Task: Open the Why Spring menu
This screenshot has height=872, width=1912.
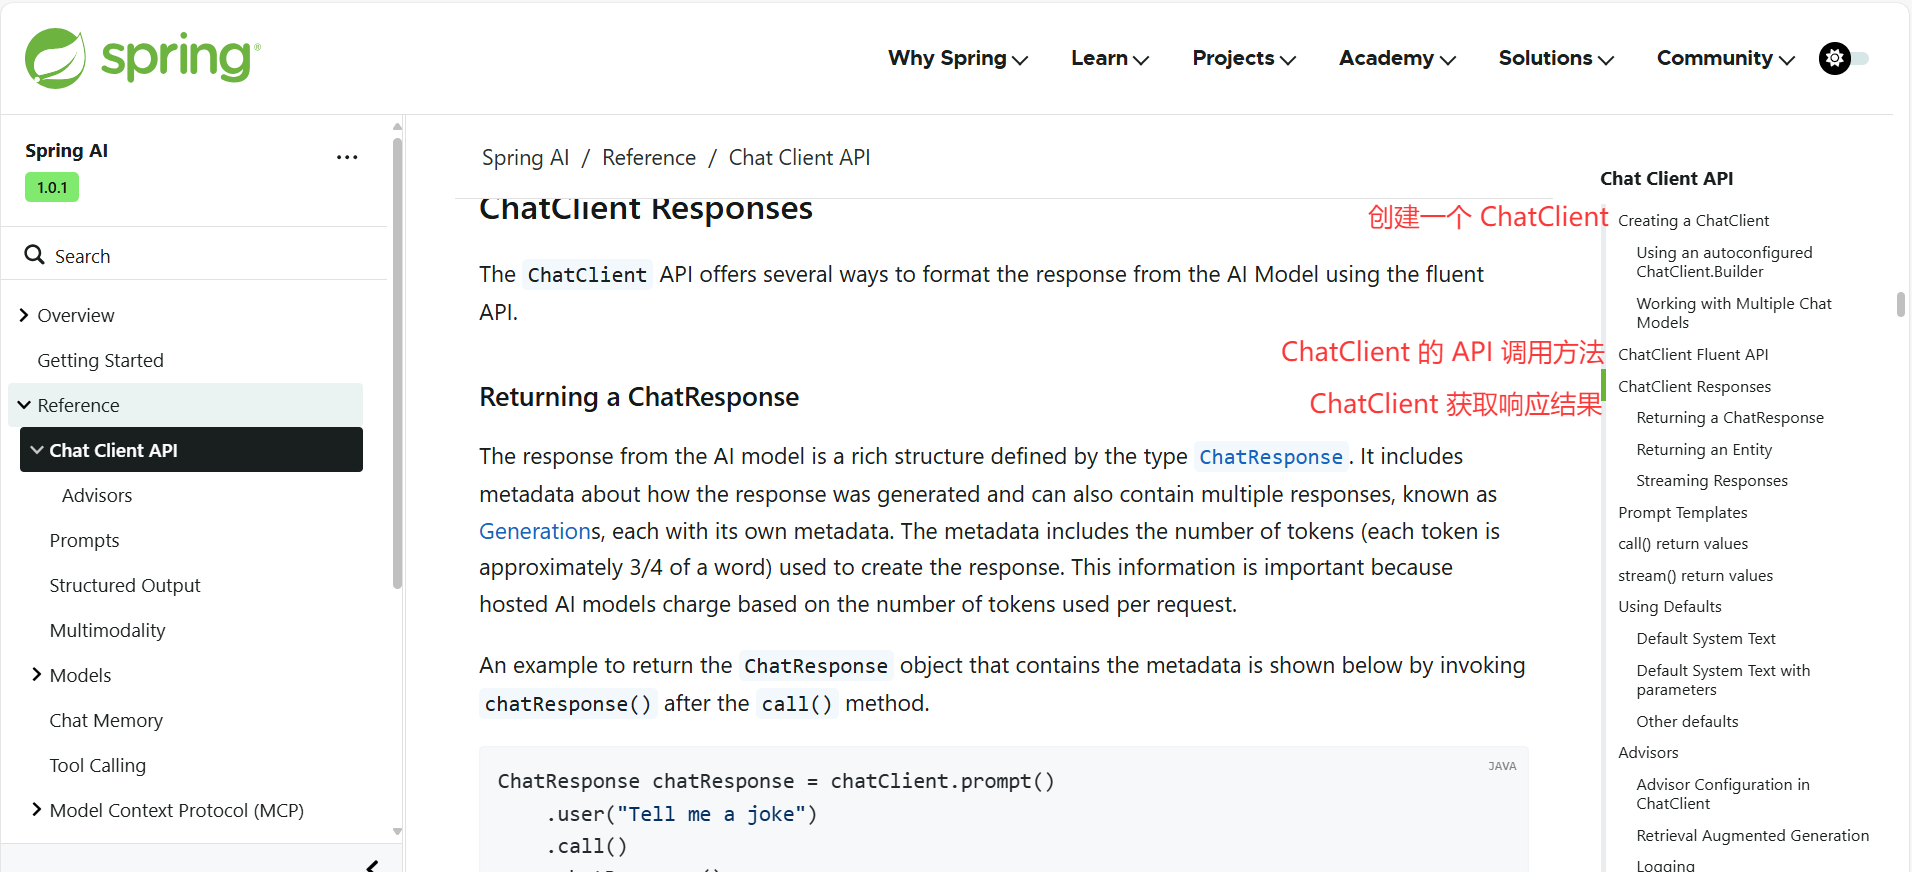Action: pyautogui.click(x=958, y=58)
